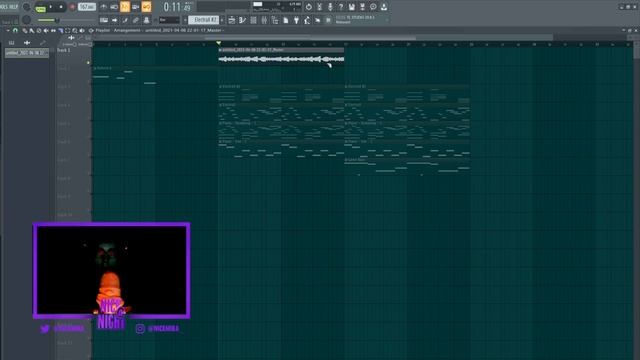Toggle auto-scrolling arrow icon
This screenshot has width=640, height=360.
tap(114, 20)
